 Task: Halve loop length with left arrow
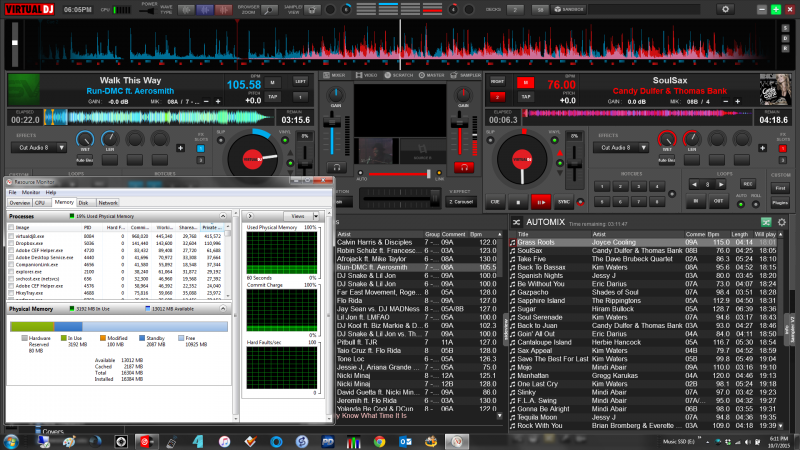[x=694, y=184]
